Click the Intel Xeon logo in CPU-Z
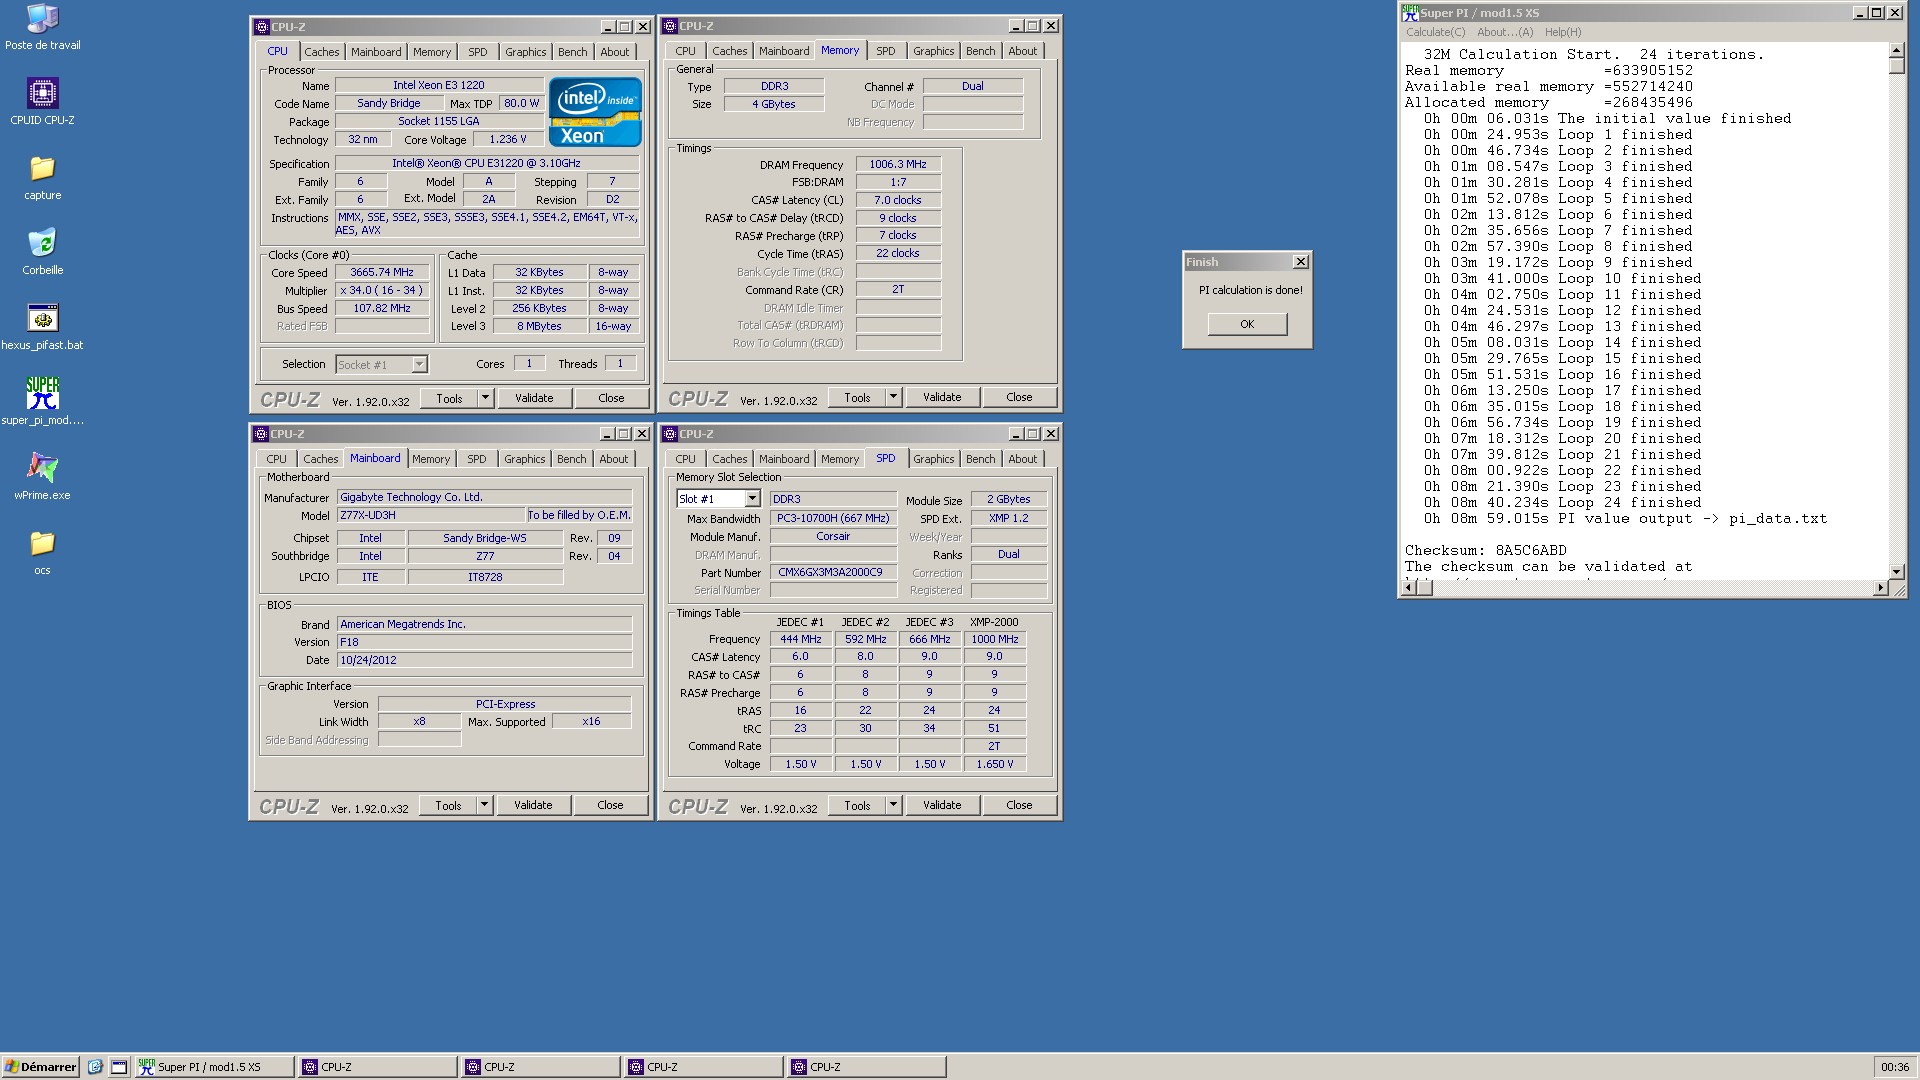Screen dimensions: 1920x1080 pos(595,112)
